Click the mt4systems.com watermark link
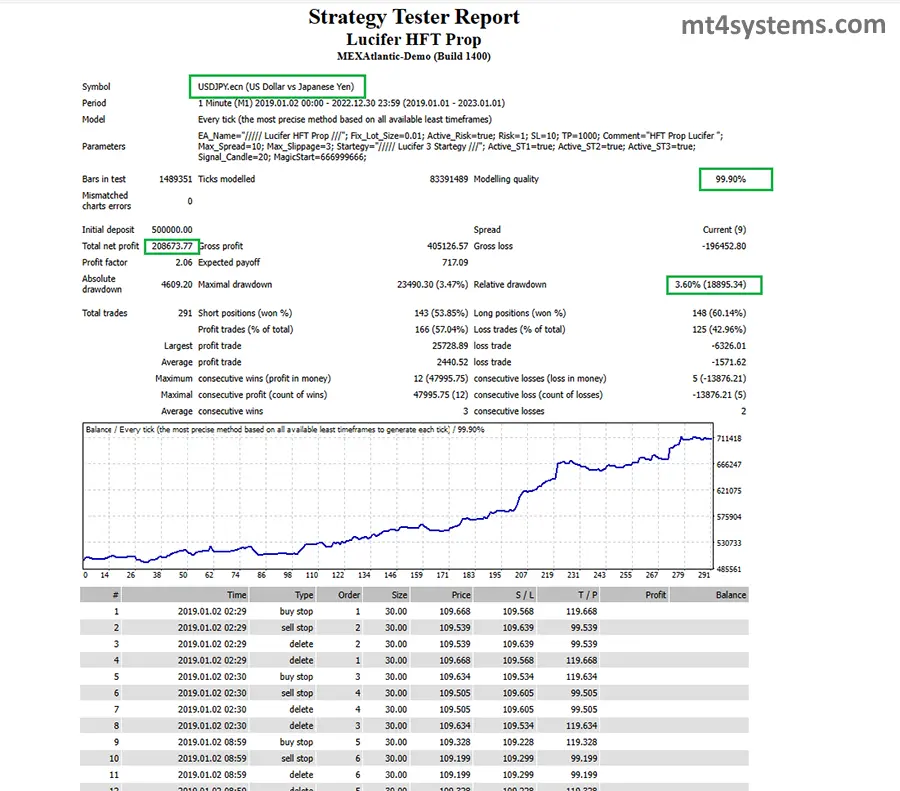 tap(783, 27)
